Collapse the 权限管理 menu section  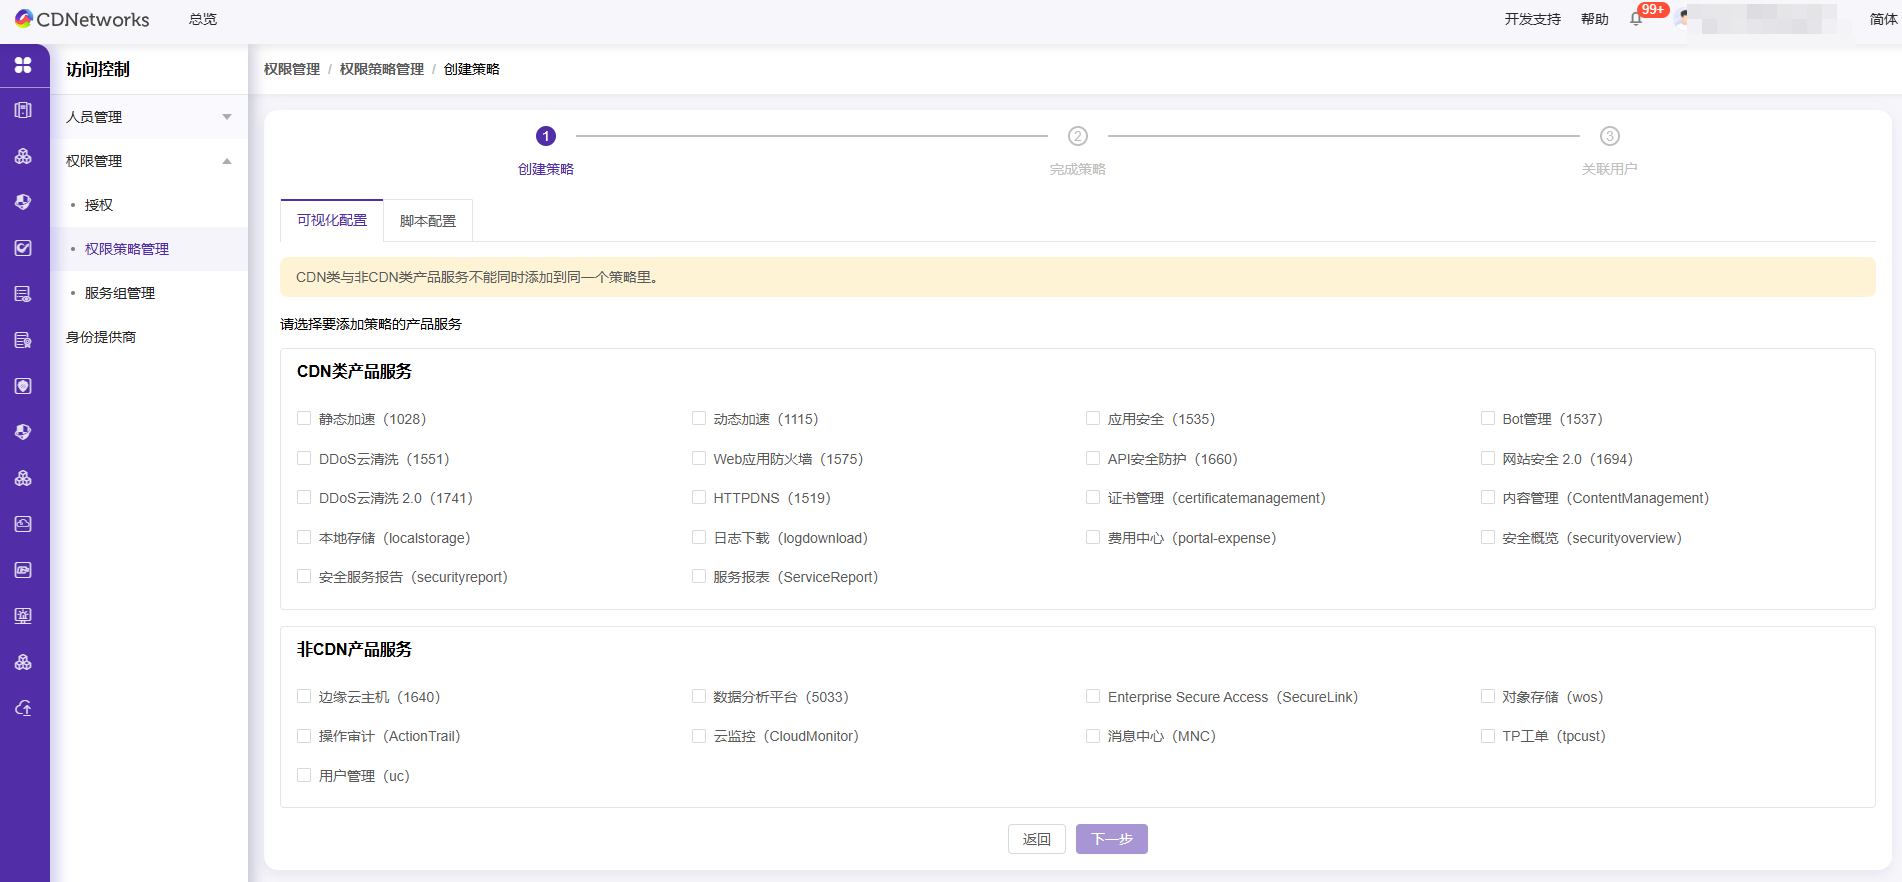148,161
